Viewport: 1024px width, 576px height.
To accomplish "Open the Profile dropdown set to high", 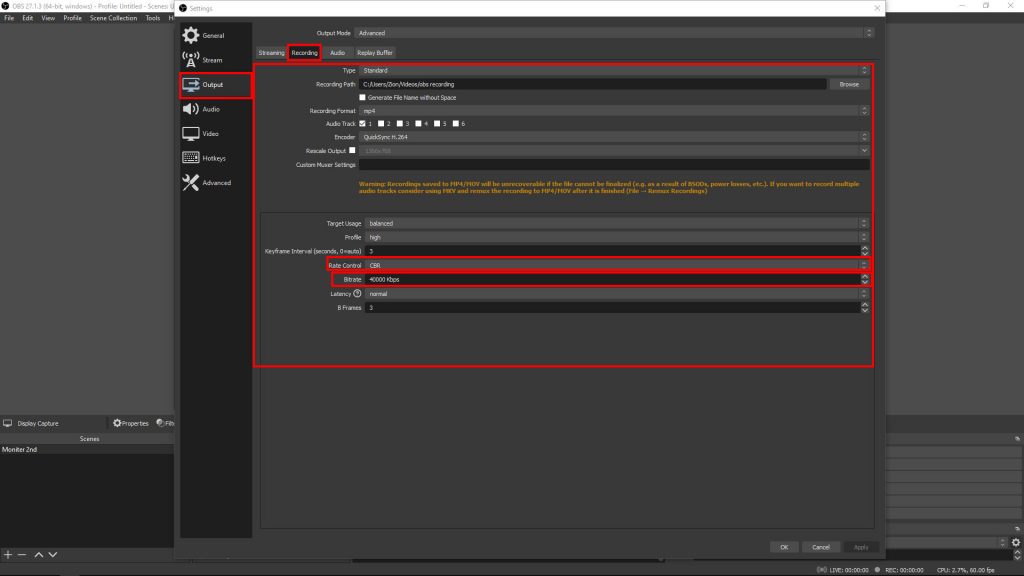I will pyautogui.click(x=617, y=237).
